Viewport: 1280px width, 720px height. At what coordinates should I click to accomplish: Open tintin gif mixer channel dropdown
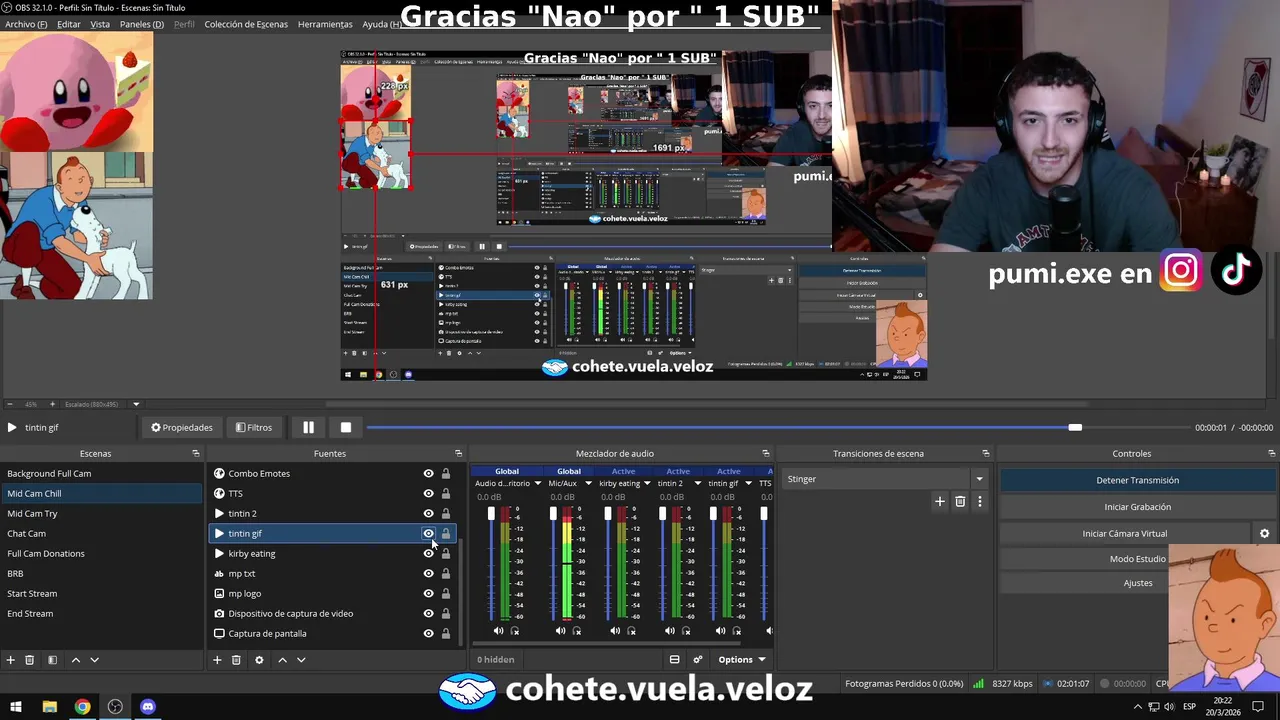748,484
